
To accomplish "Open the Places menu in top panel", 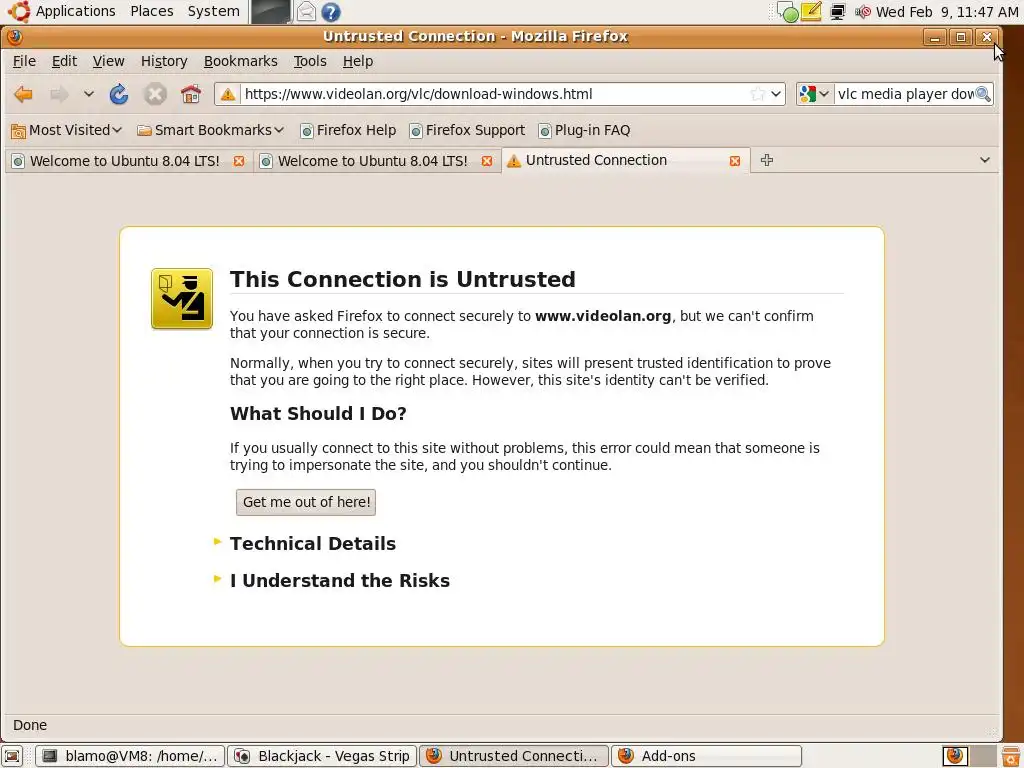I will (152, 11).
